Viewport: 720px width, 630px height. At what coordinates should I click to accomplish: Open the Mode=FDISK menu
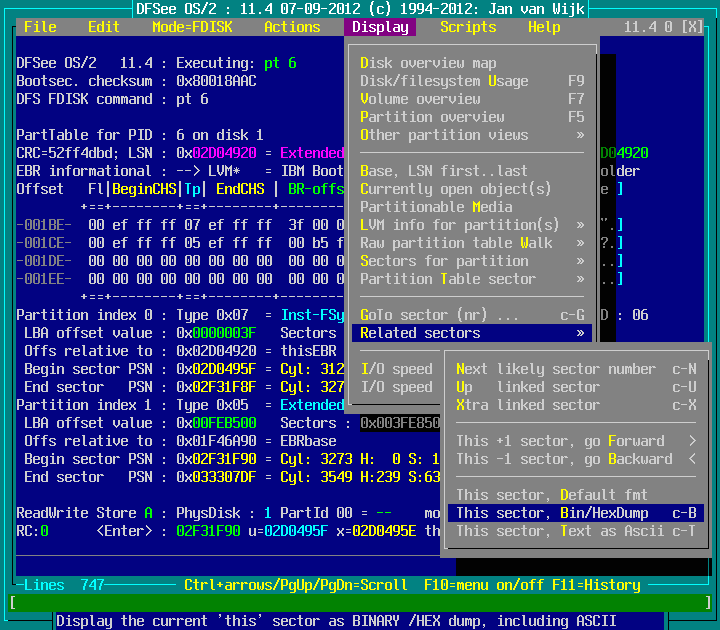pyautogui.click(x=192, y=27)
